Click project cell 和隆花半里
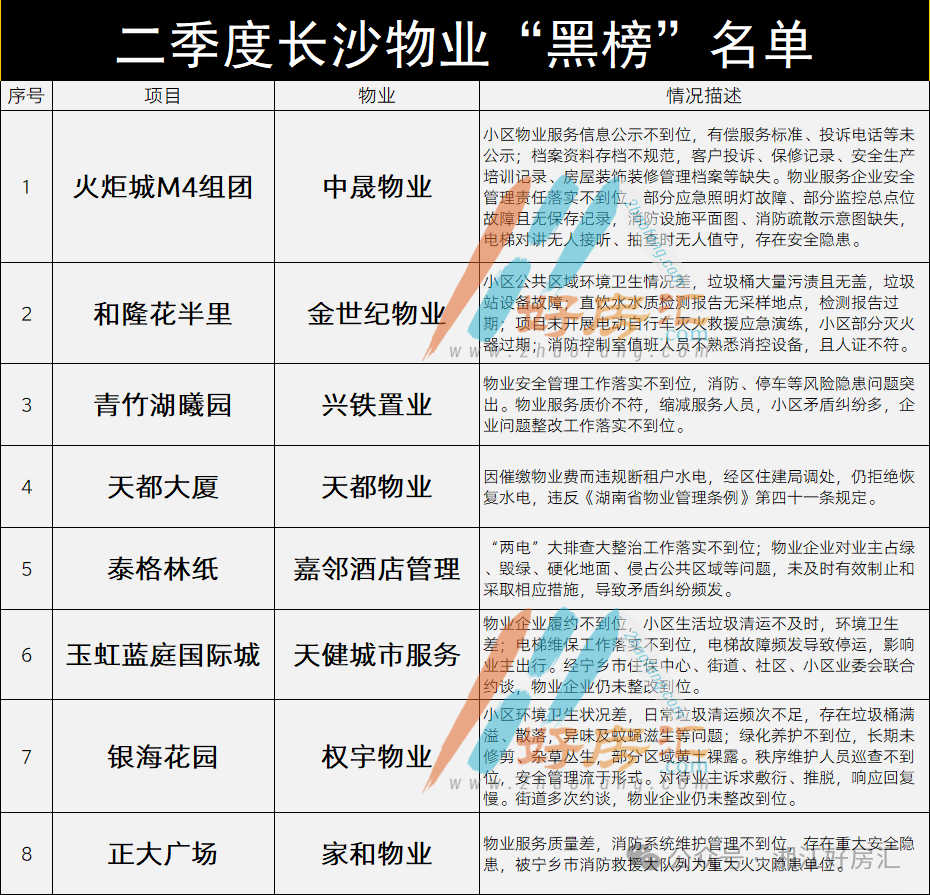This screenshot has width=930, height=895. (163, 314)
